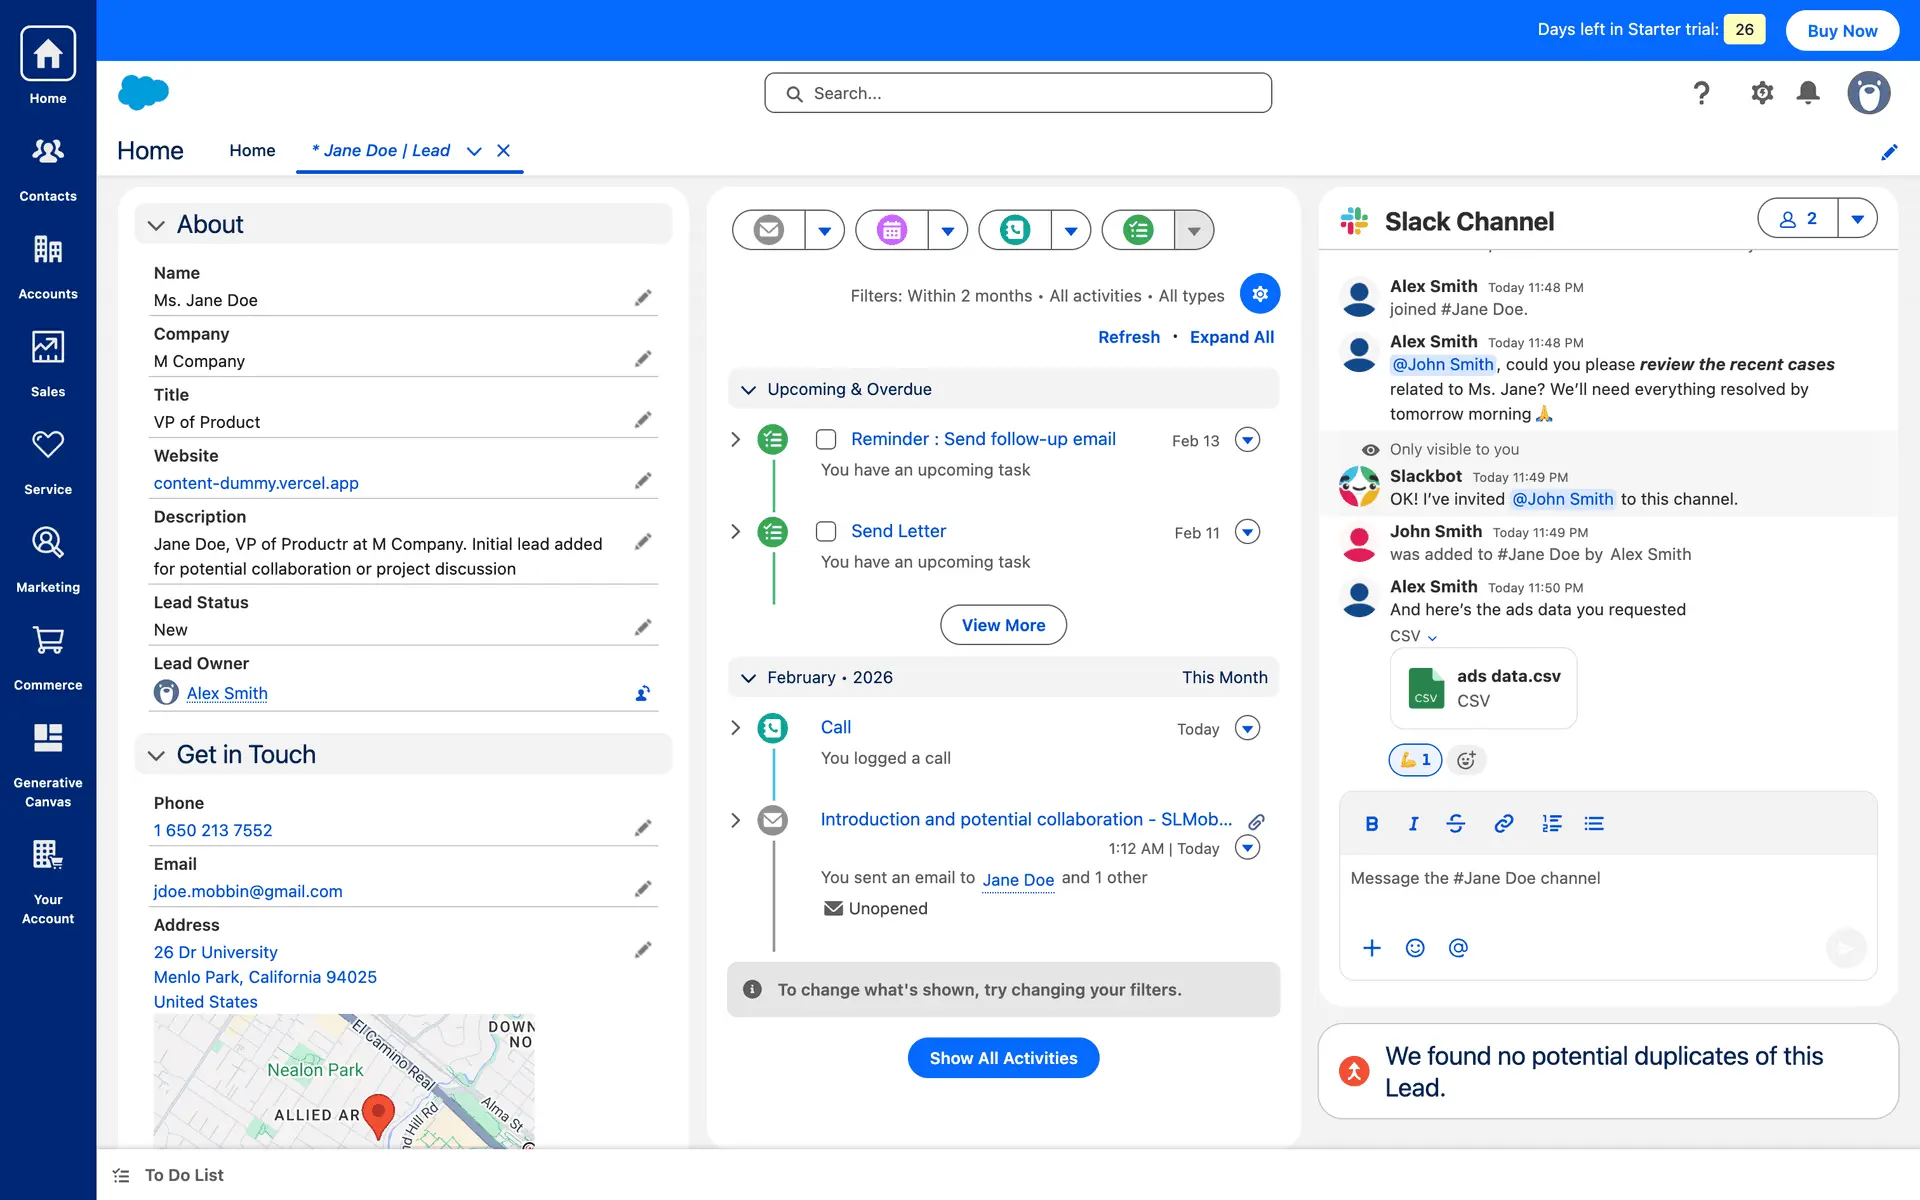Switch to the Home tab
The width and height of the screenshot is (1920, 1200).
(252, 150)
